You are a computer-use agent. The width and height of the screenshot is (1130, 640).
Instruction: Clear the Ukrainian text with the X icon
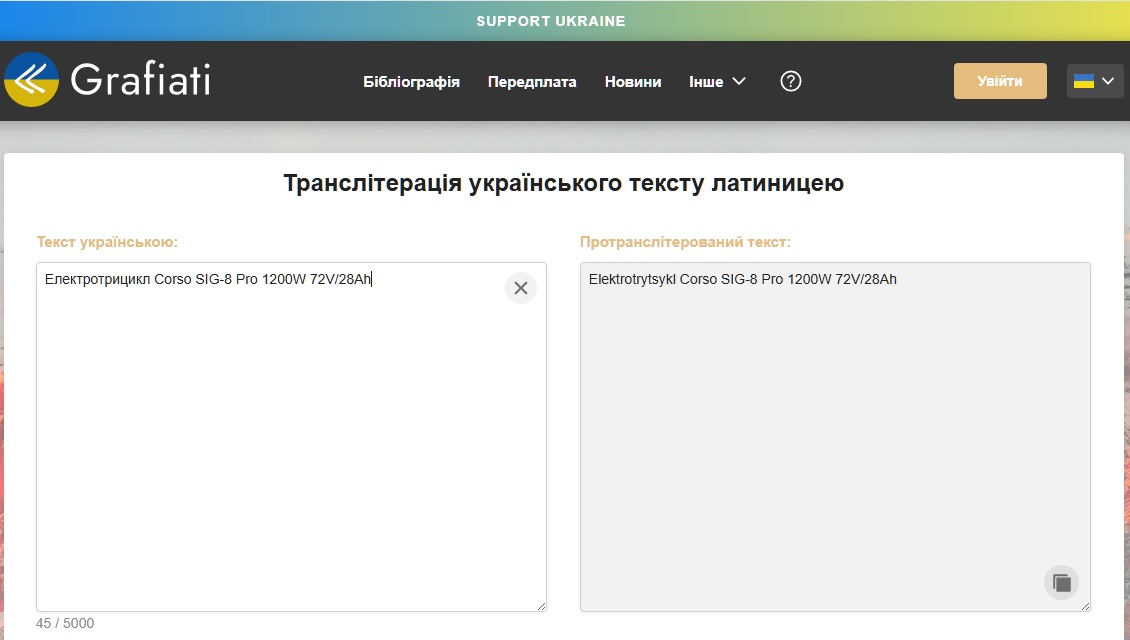pyautogui.click(x=521, y=288)
